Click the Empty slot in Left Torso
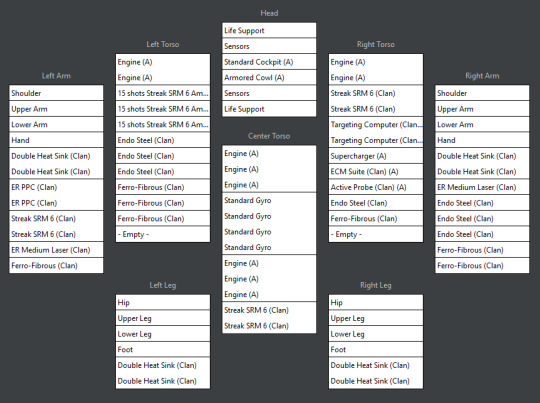Viewport: 540px width, 403px height. 163,234
